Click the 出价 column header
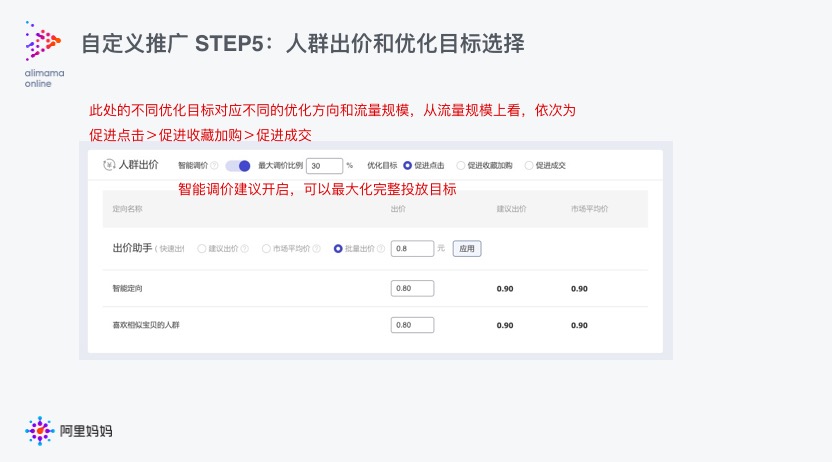This screenshot has width=832, height=462. (398, 209)
